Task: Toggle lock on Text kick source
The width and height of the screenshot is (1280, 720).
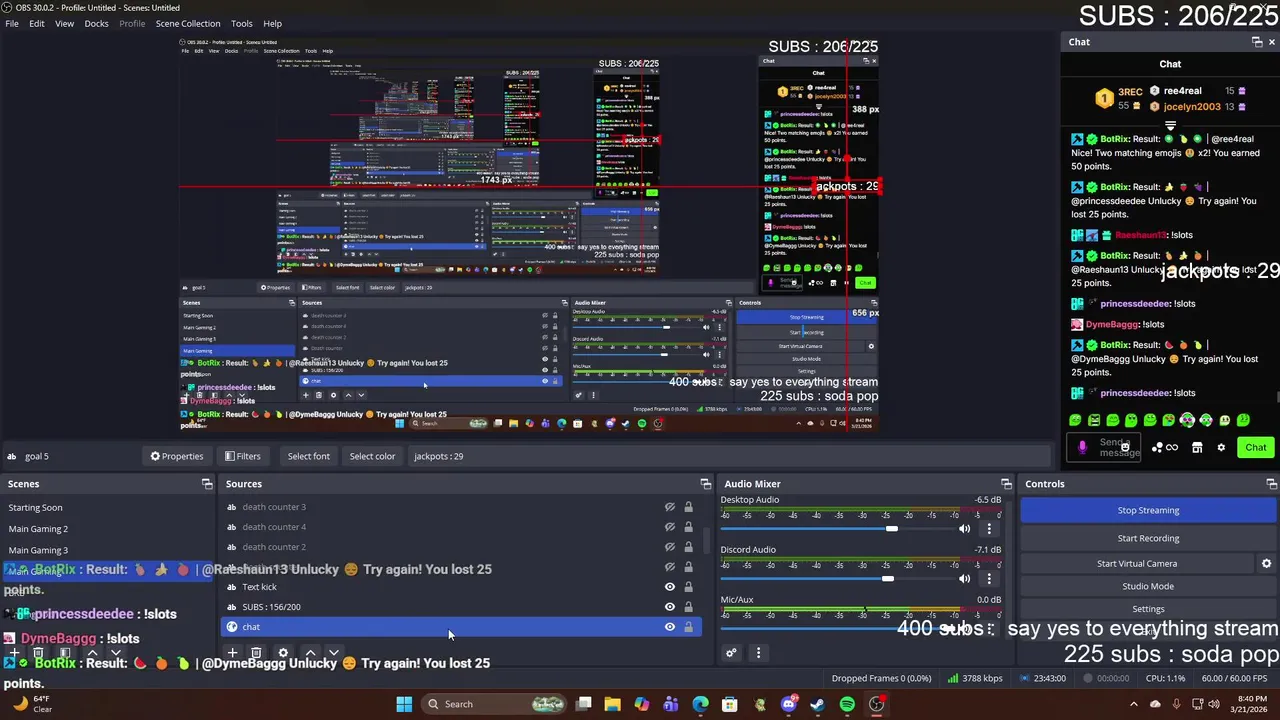Action: [688, 587]
